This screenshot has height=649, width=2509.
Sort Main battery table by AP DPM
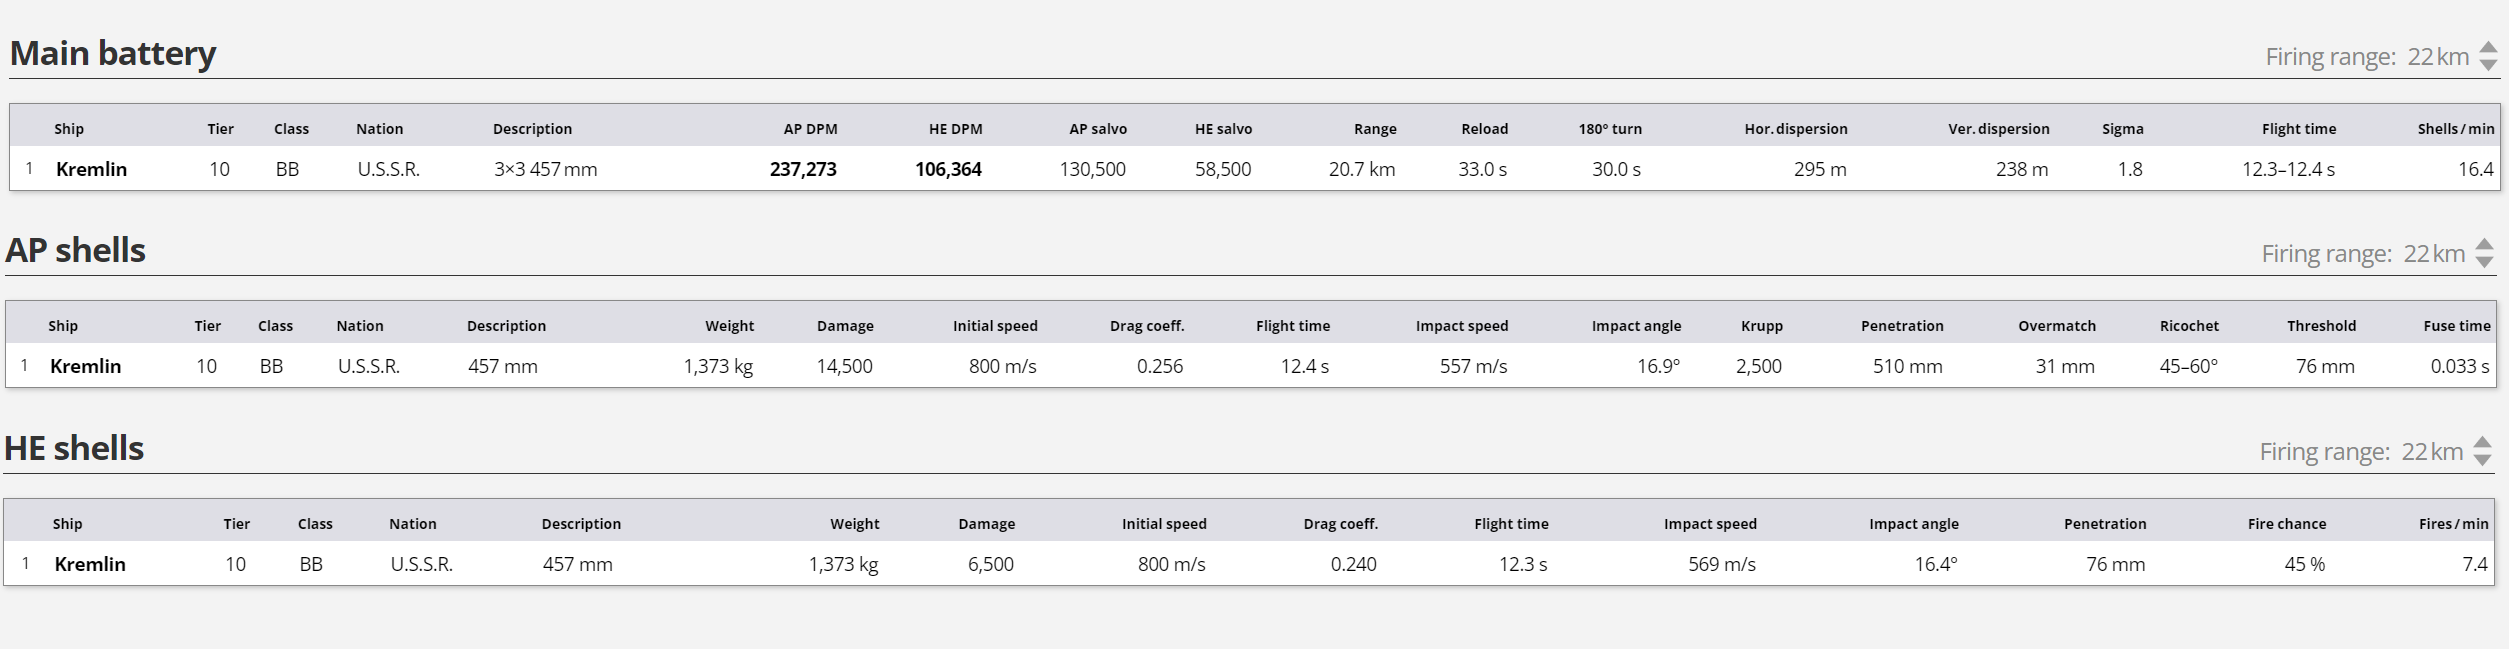pos(810,129)
